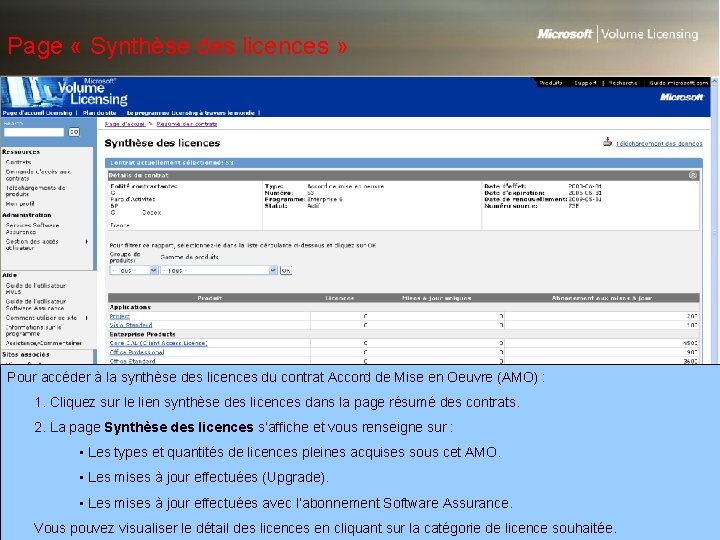The height and width of the screenshot is (540, 720).
Task: Click the browser vertical scrollbar
Action: pyautogui.click(x=715, y=220)
